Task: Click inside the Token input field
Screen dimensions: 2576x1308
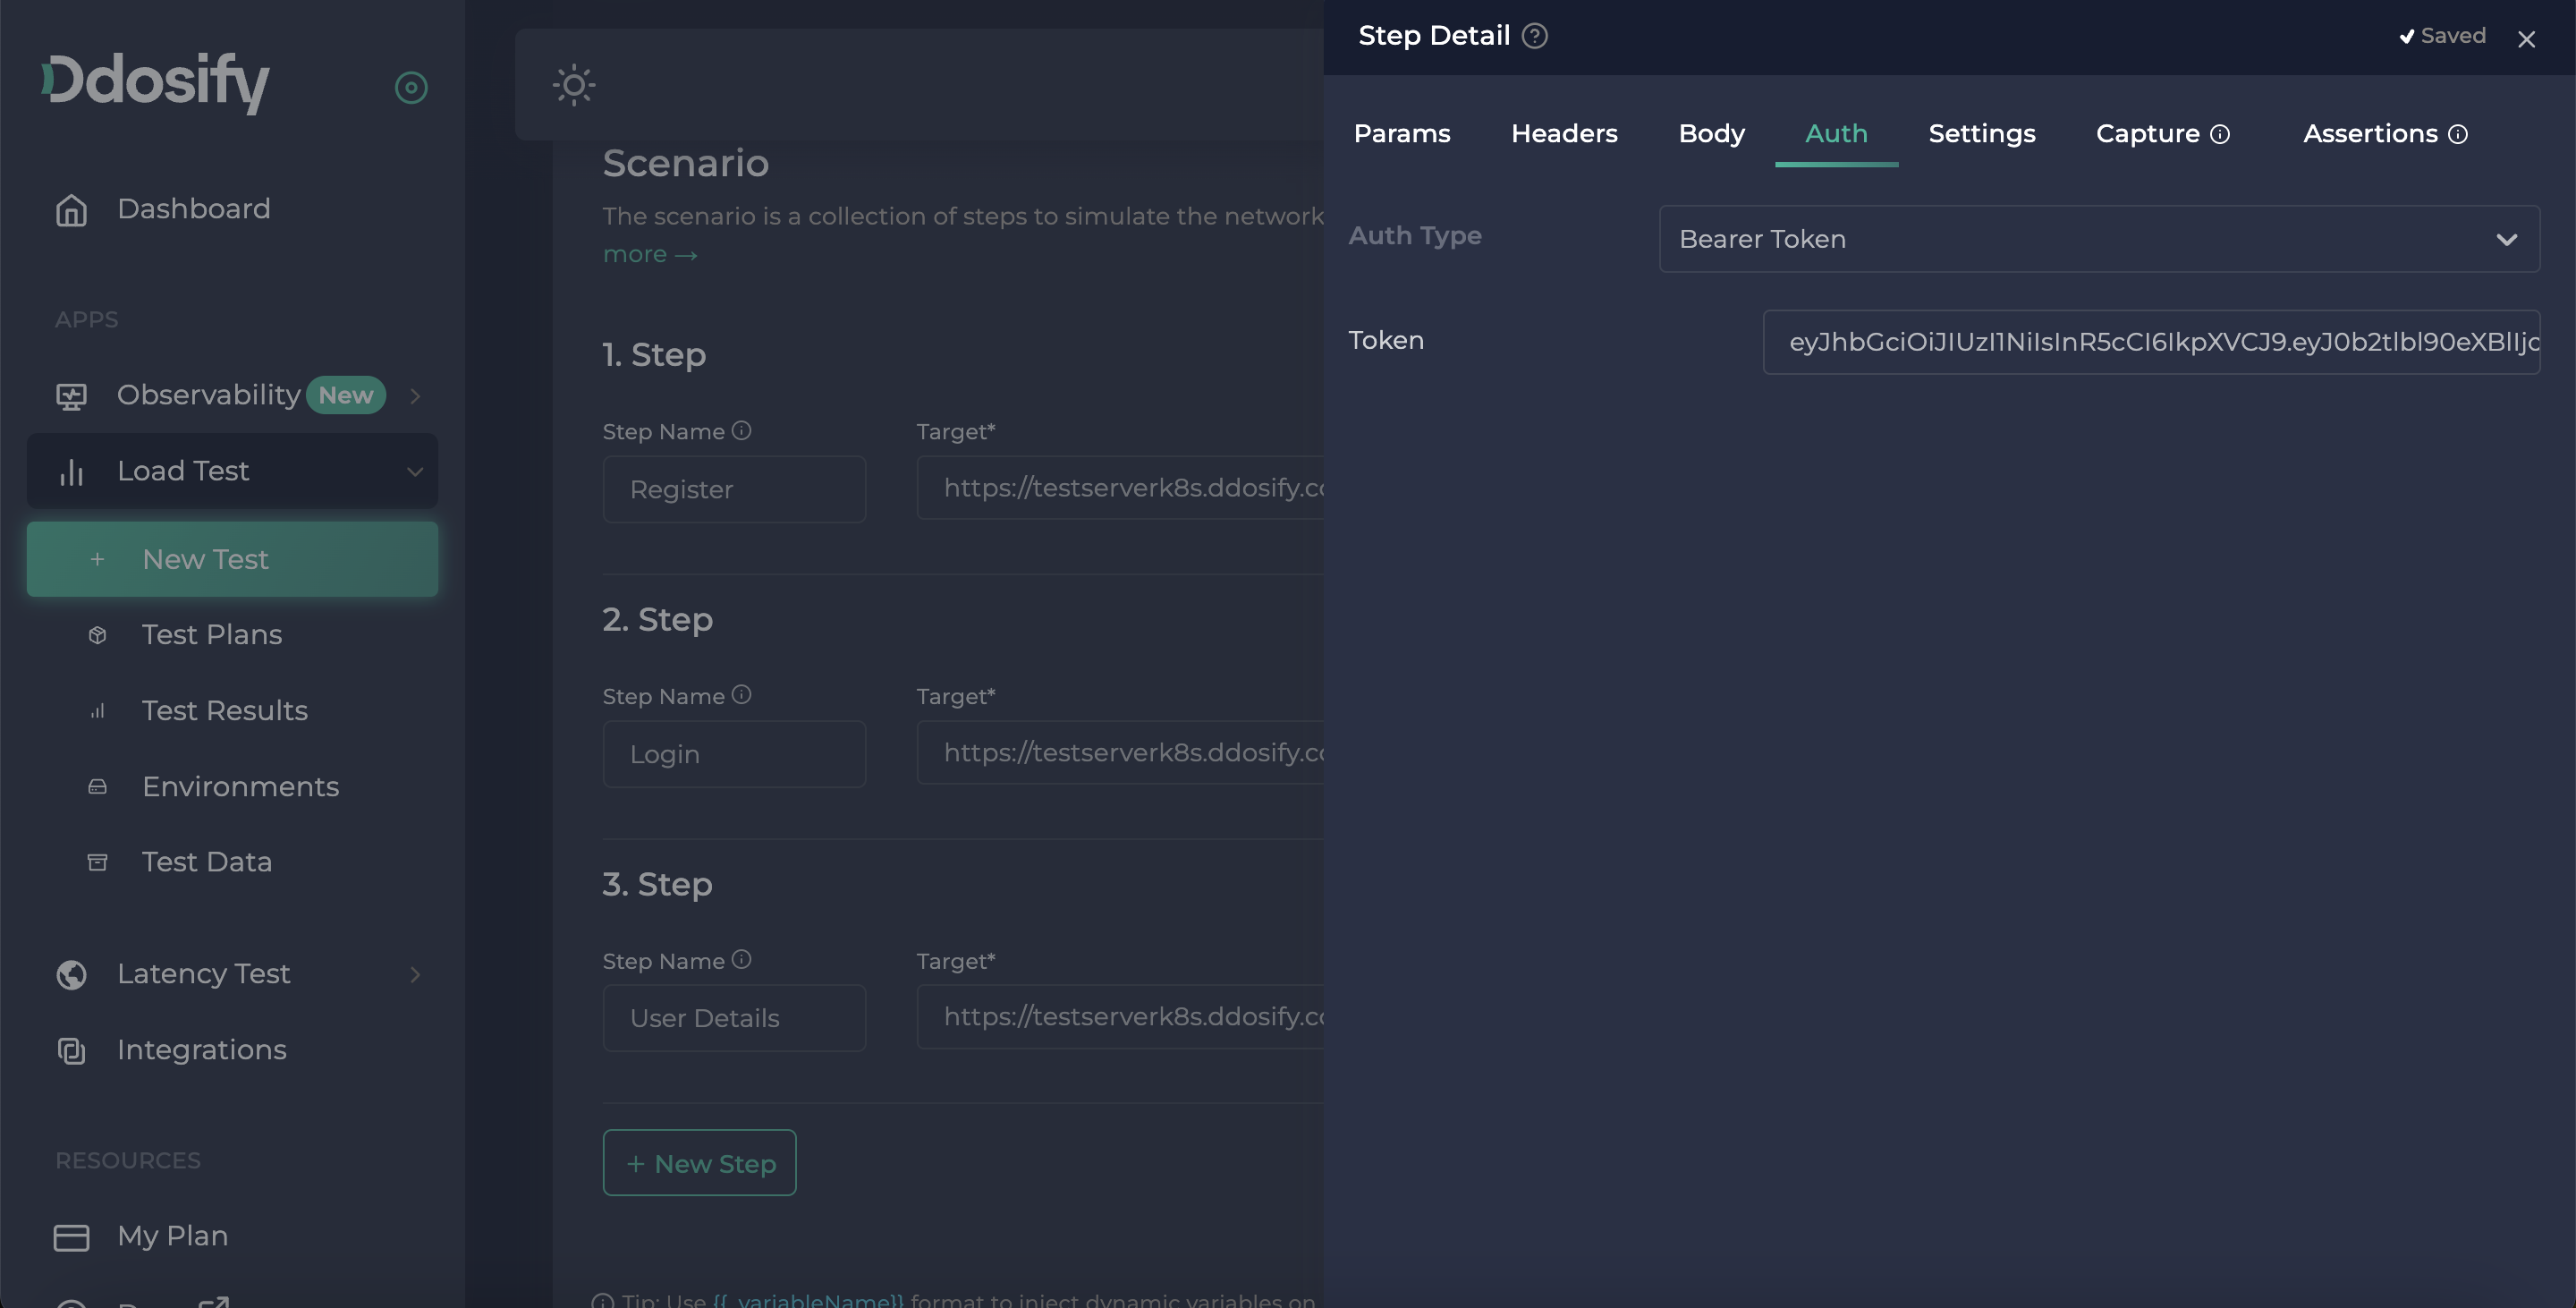Action: [2152, 341]
